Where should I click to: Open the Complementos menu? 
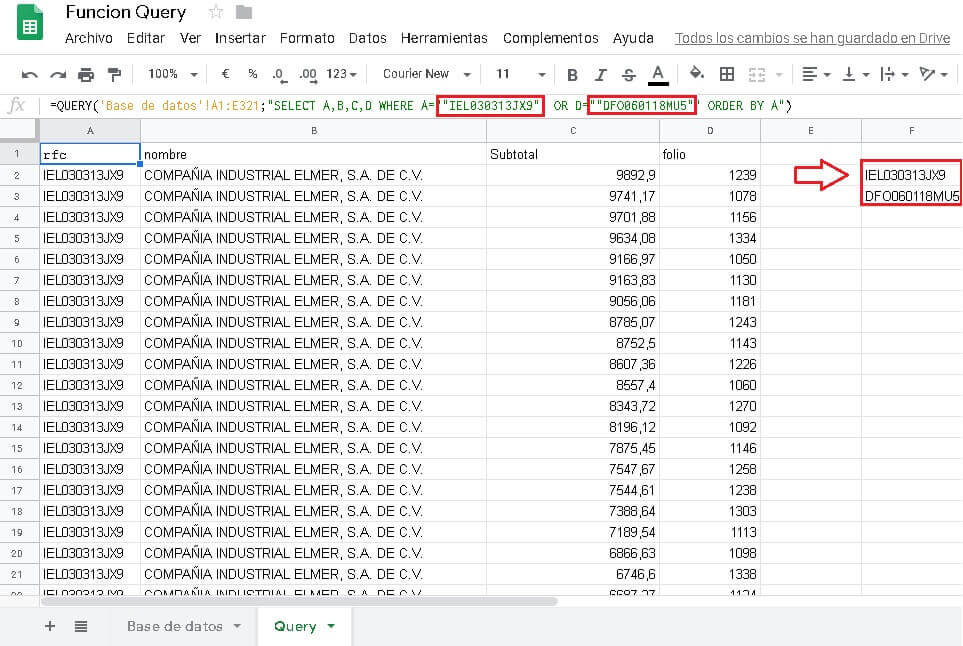(x=550, y=38)
